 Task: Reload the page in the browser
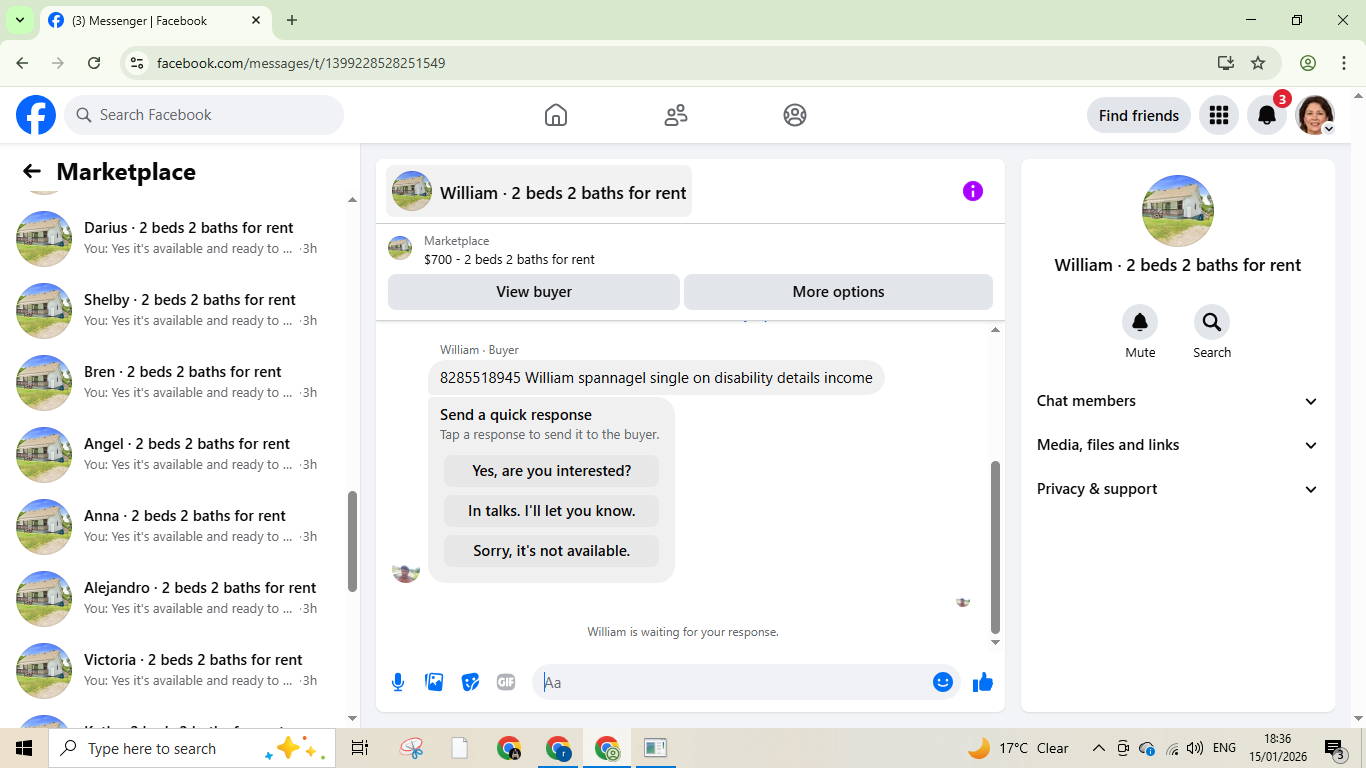[94, 63]
